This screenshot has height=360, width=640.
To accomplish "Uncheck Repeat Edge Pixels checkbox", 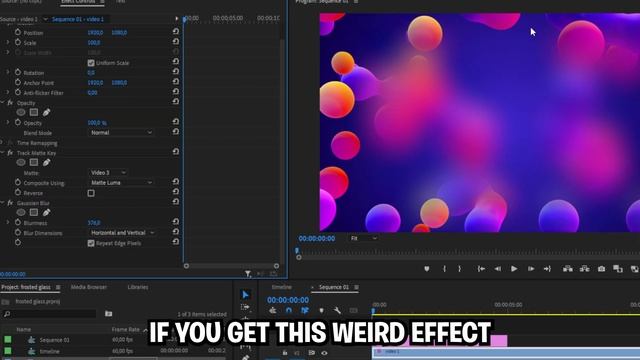I will [x=91, y=243].
